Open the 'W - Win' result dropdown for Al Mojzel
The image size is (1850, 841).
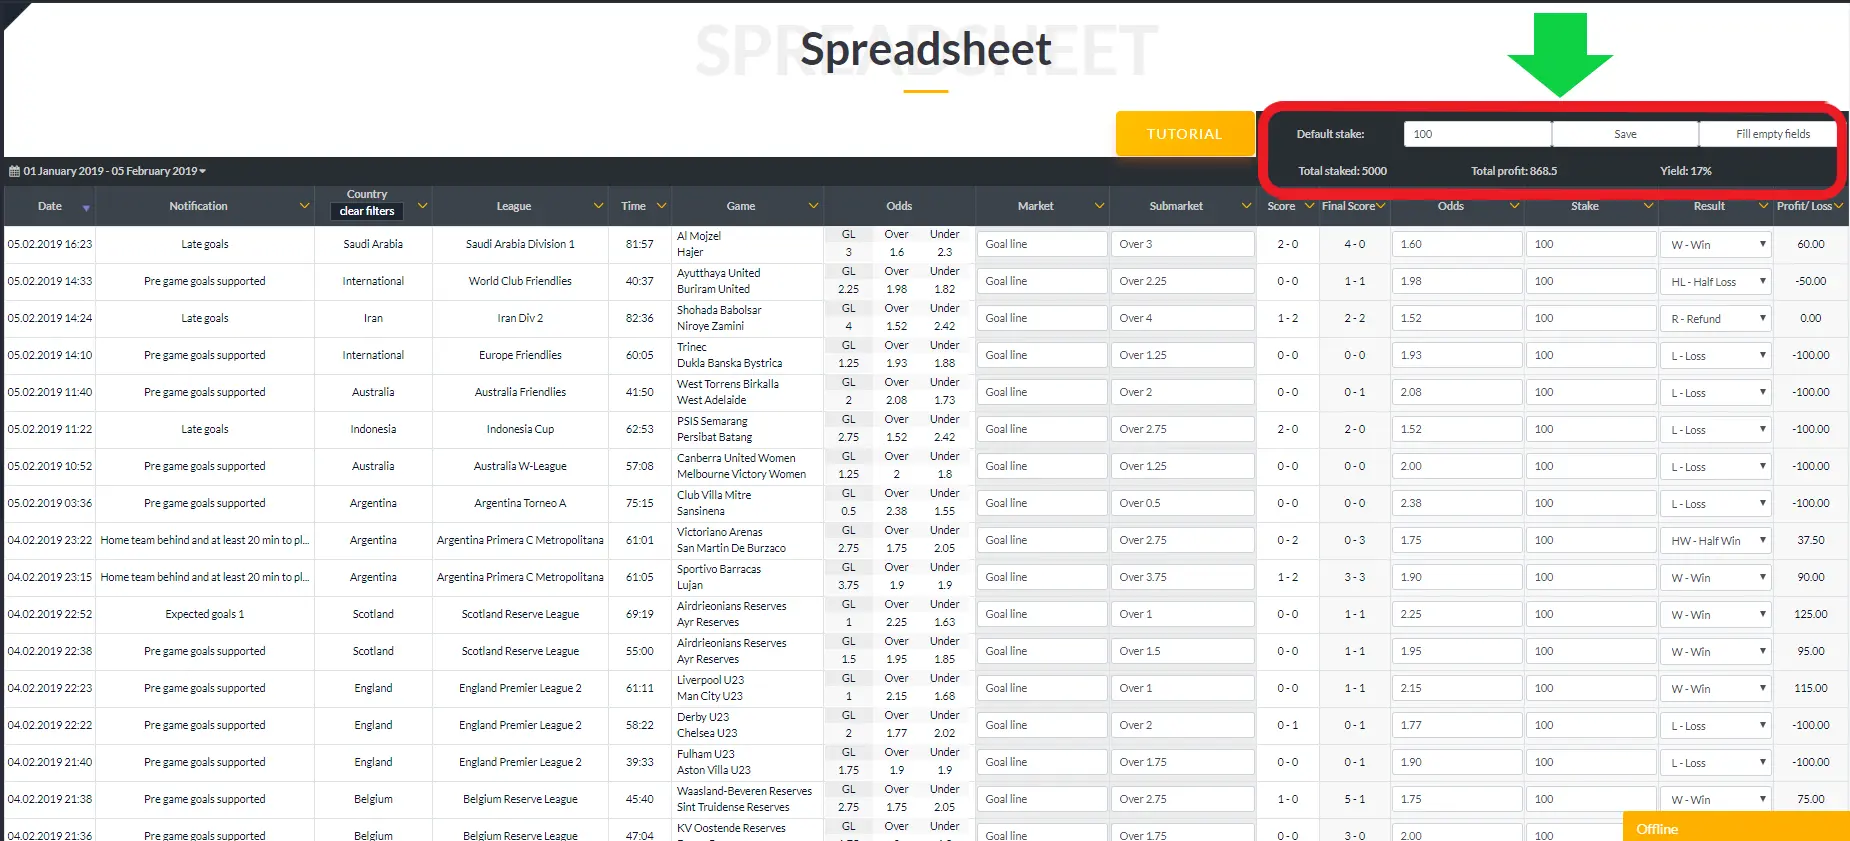pyautogui.click(x=1716, y=244)
